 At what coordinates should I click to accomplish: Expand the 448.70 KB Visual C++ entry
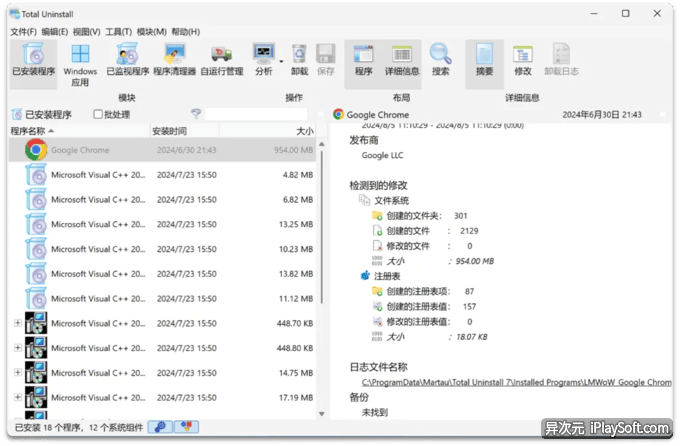(18, 323)
